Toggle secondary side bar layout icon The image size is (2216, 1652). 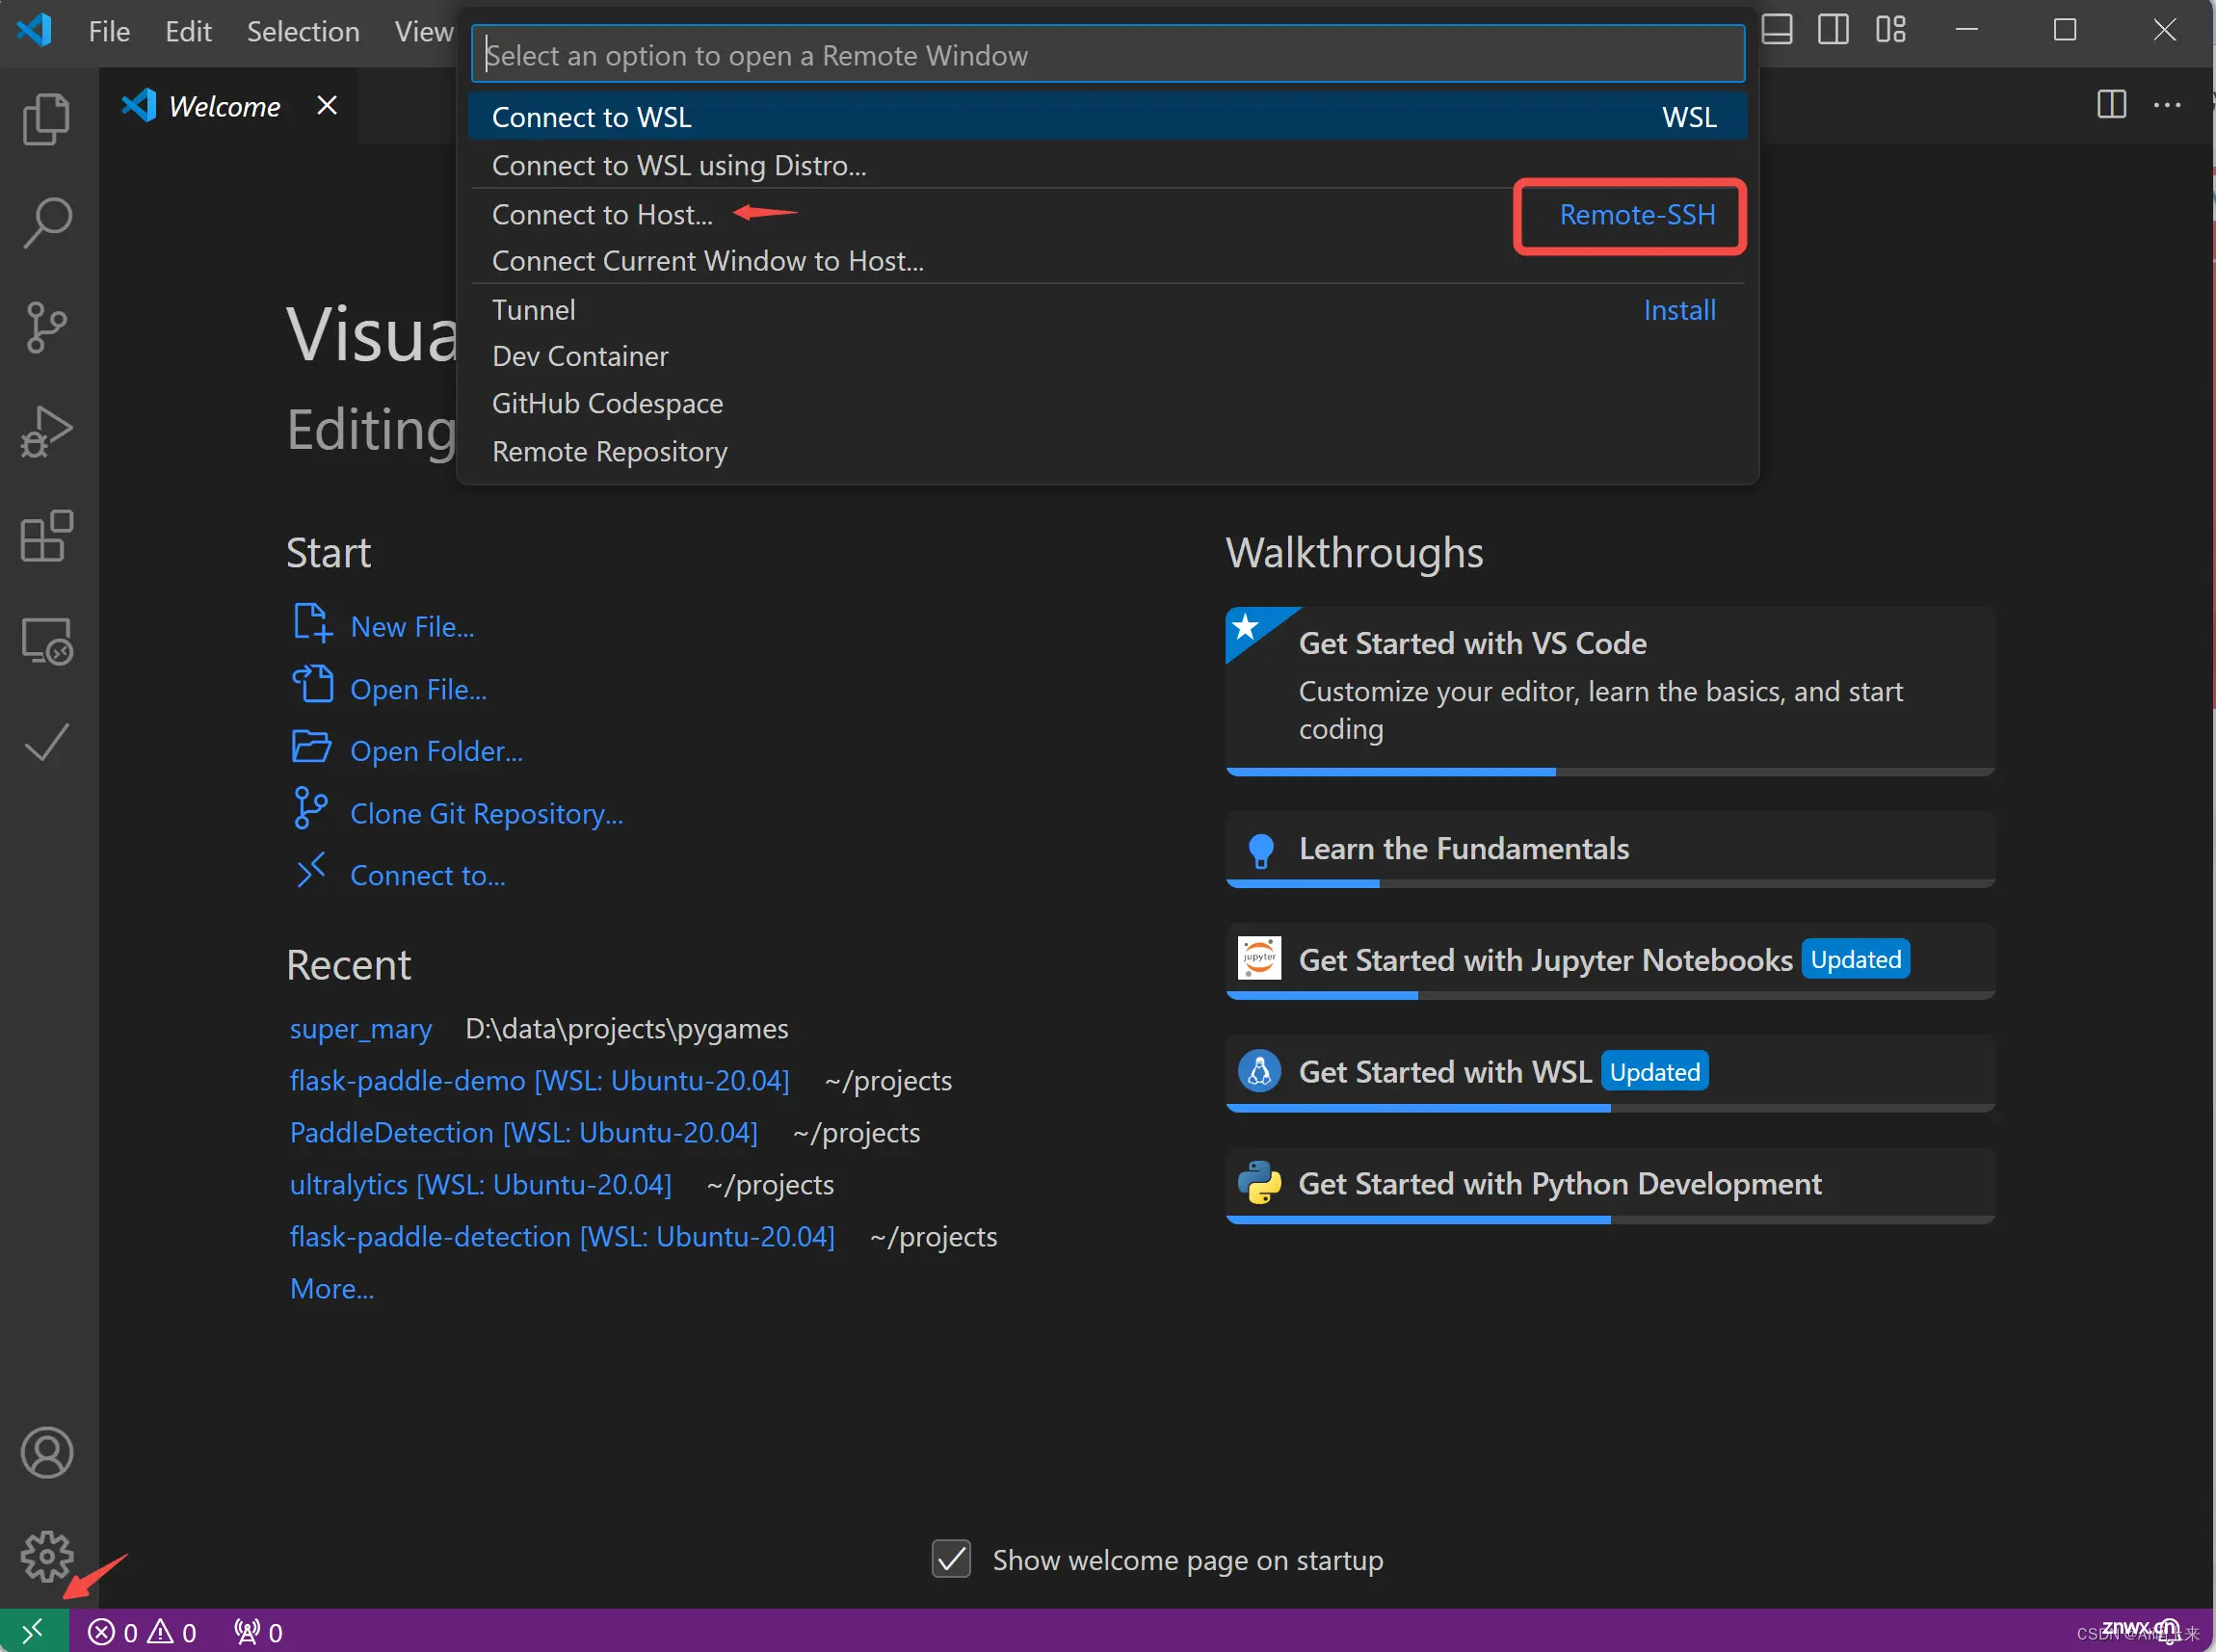[x=1833, y=30]
